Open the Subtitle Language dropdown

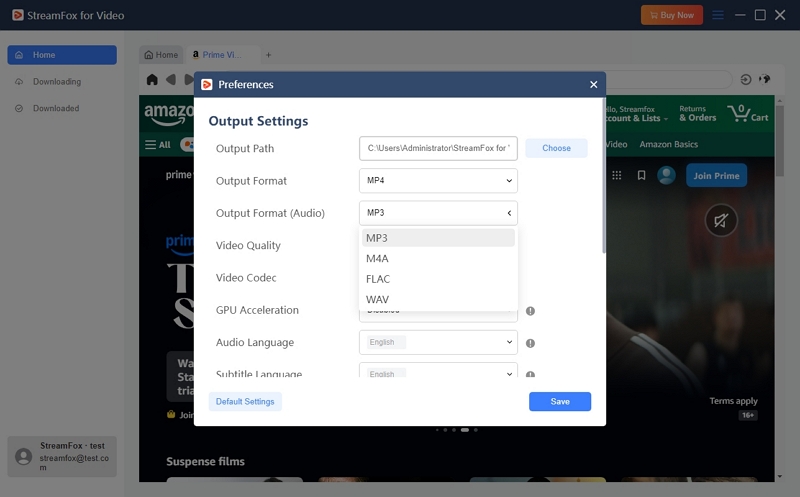tap(438, 371)
